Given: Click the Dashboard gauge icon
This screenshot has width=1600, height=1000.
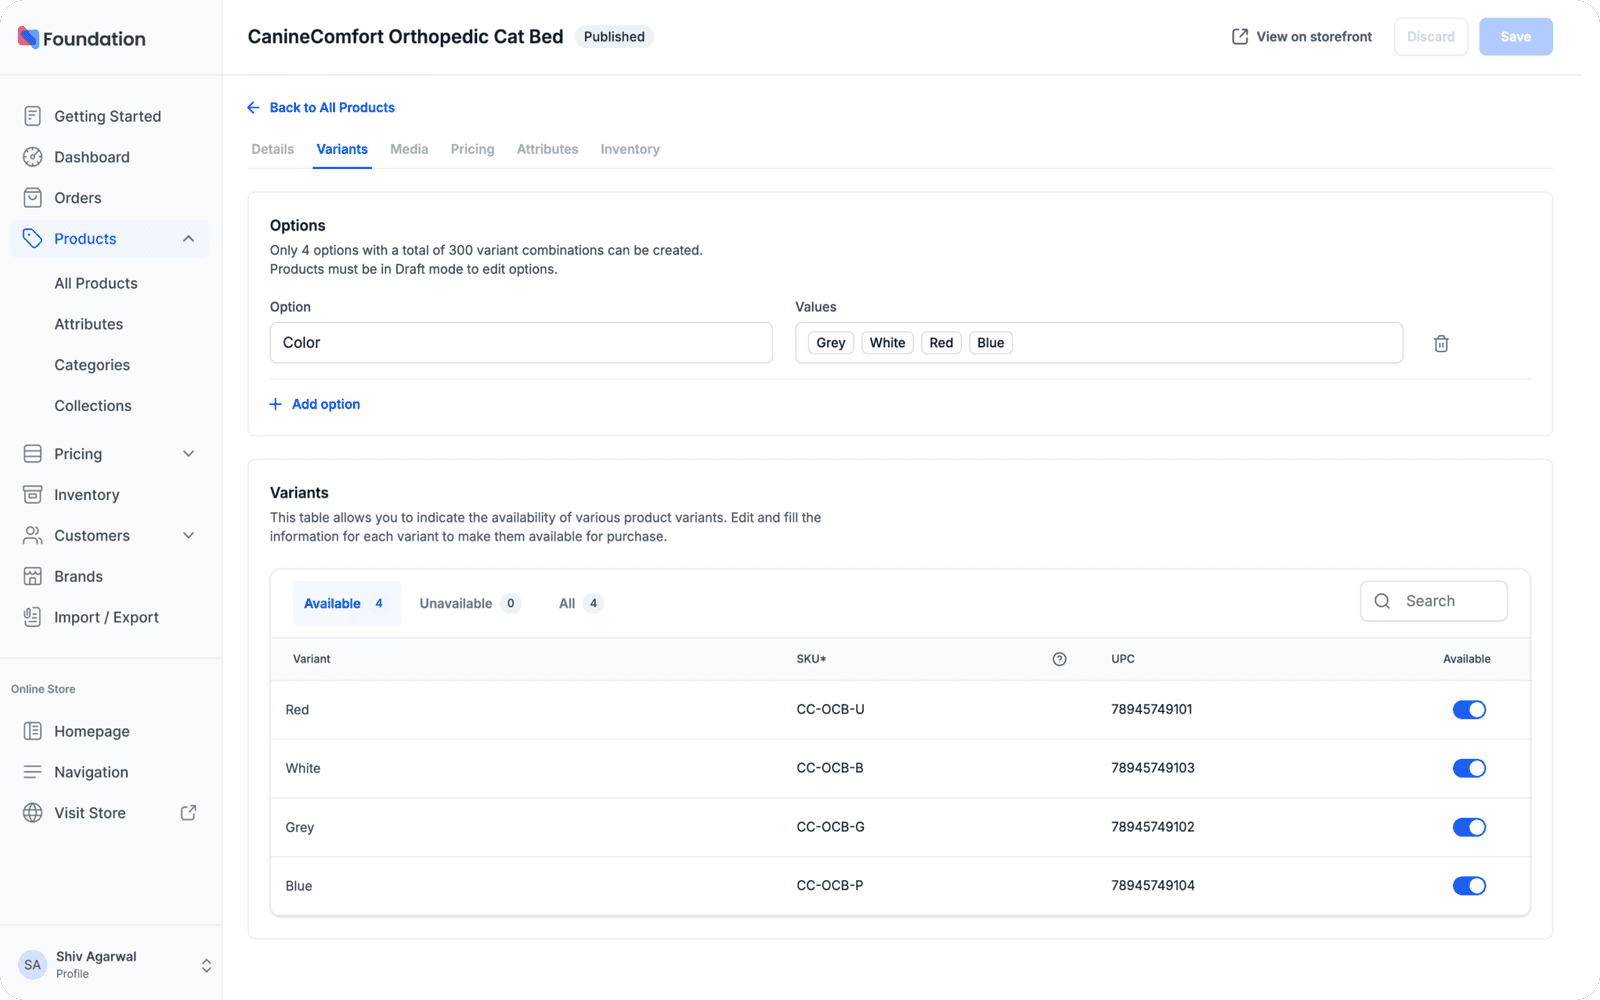Looking at the screenshot, I should point(33,157).
